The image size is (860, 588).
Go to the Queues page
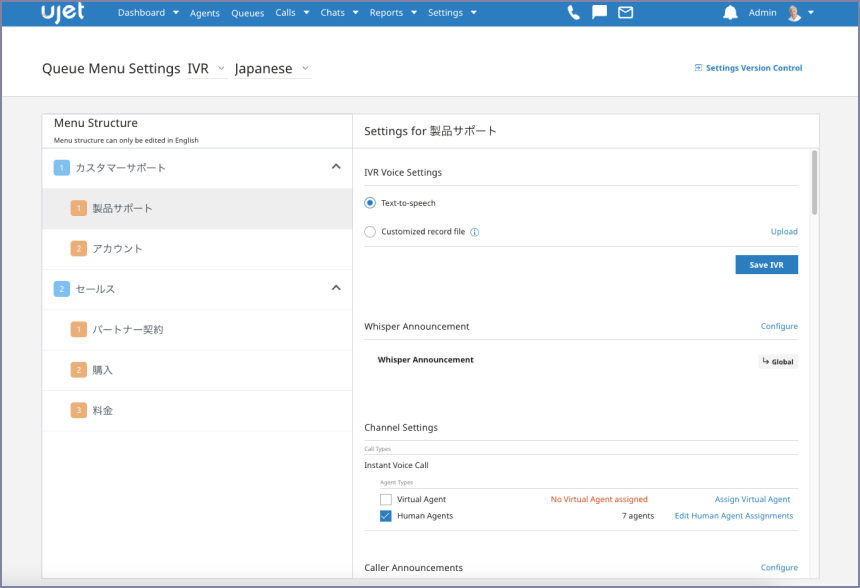tap(247, 13)
